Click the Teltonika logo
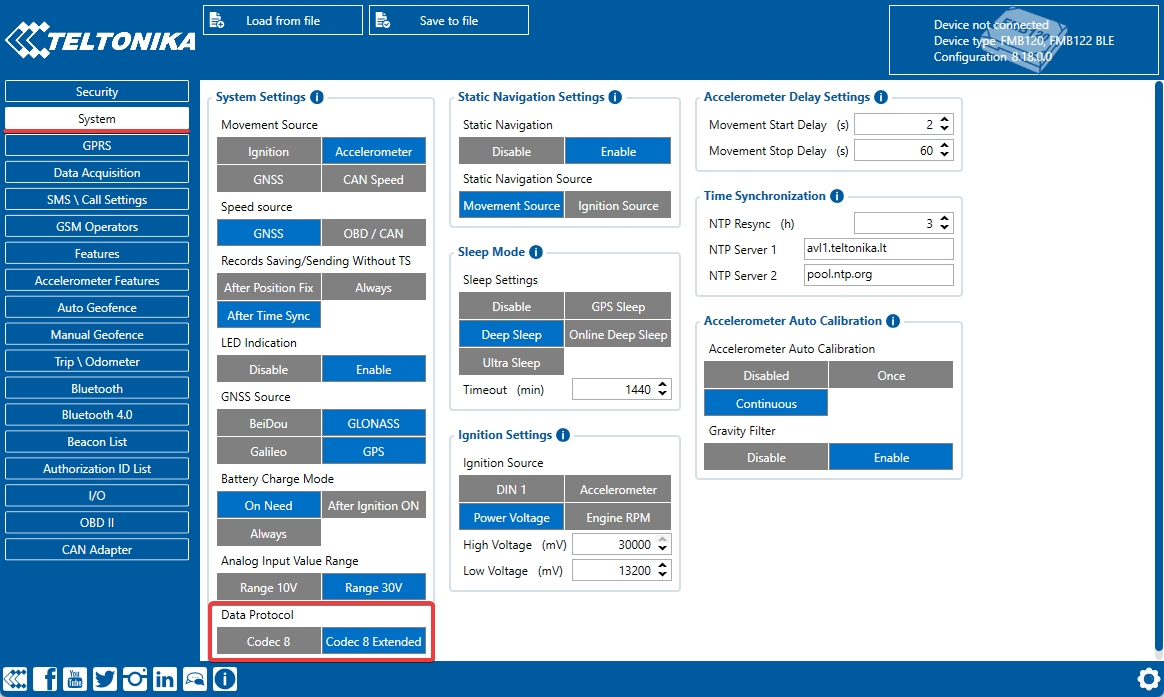This screenshot has width=1164, height=697. [x=97, y=38]
